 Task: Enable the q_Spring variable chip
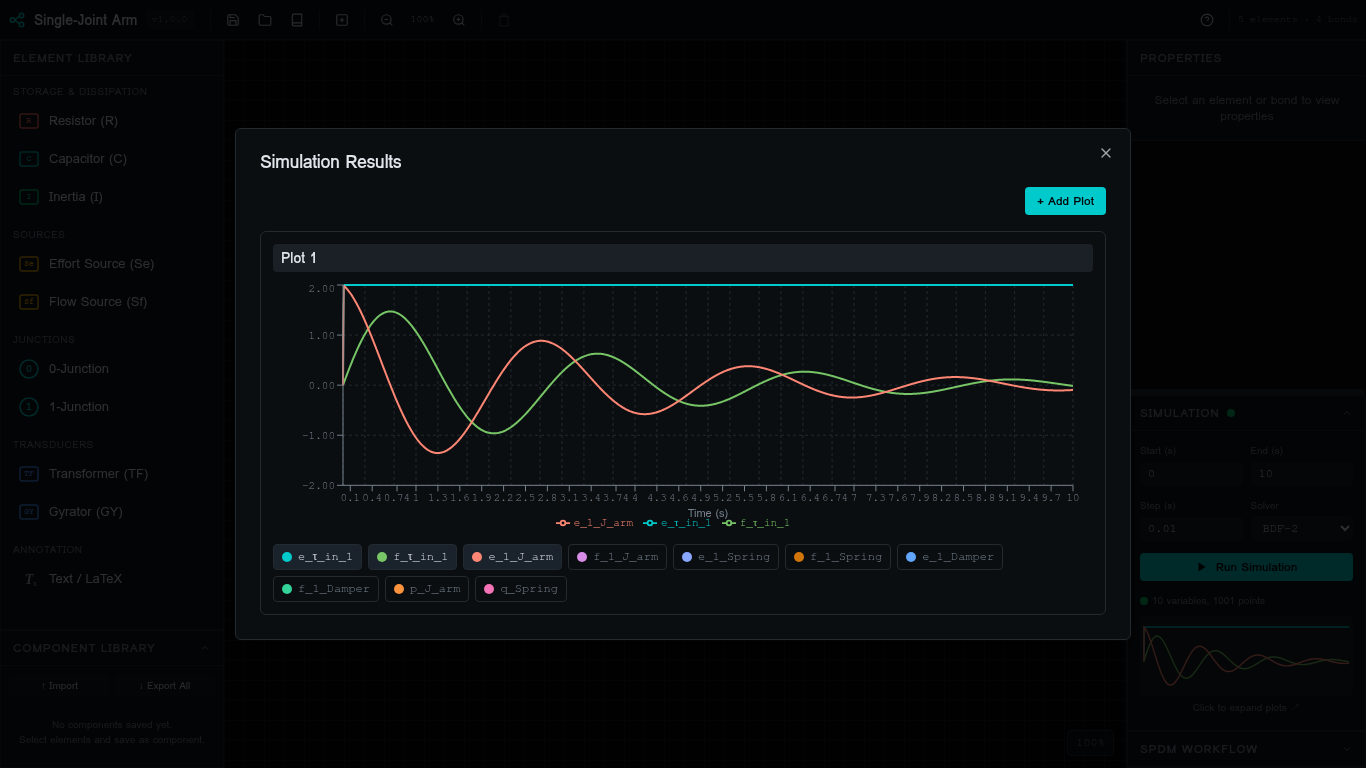521,589
